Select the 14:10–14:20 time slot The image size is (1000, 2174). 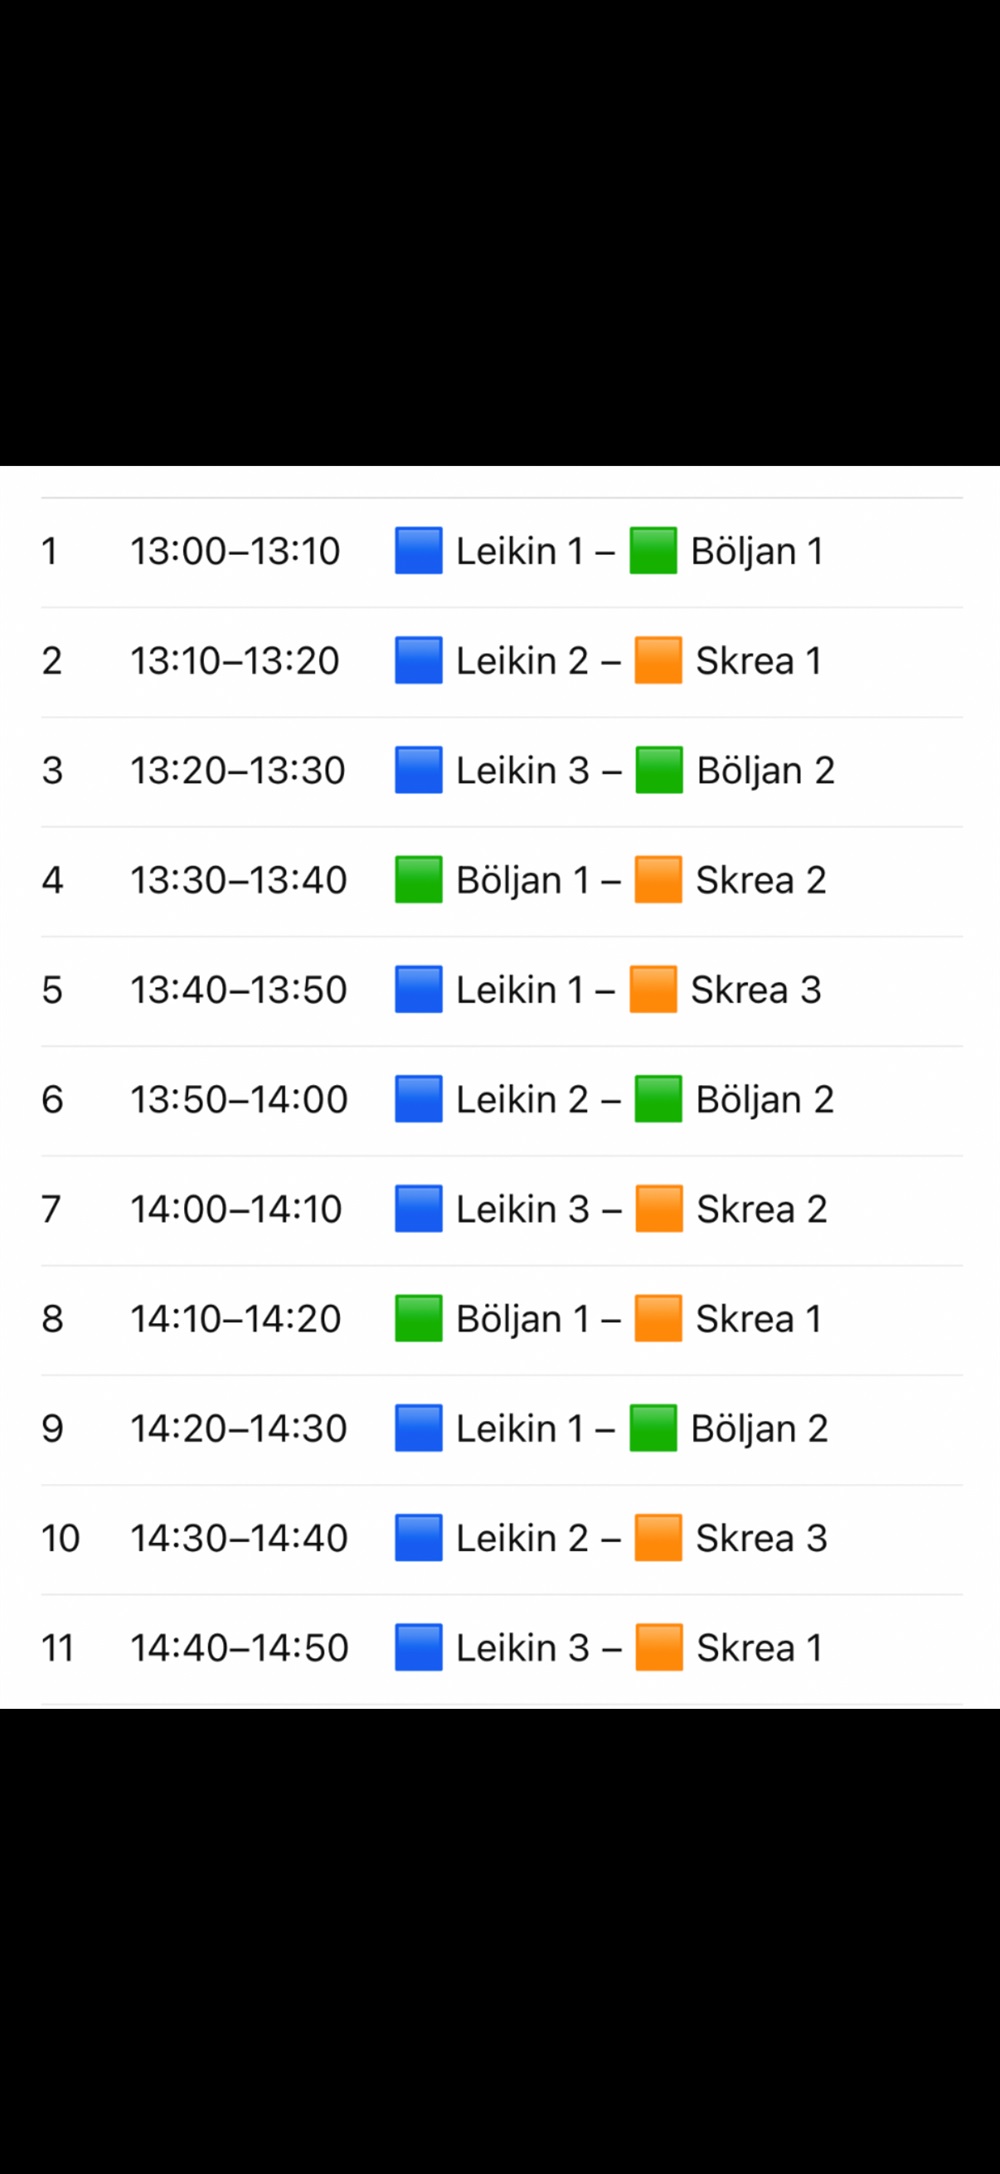(x=236, y=1319)
